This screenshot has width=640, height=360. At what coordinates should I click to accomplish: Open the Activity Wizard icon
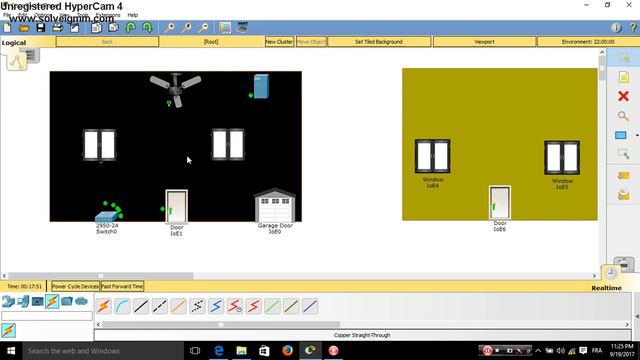(x=74, y=28)
